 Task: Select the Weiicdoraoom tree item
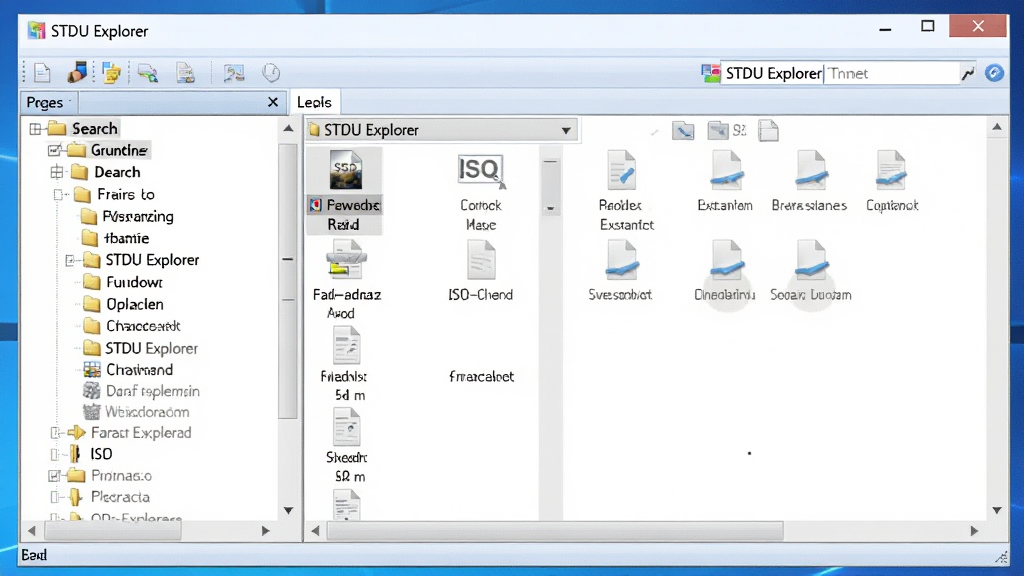pos(136,412)
